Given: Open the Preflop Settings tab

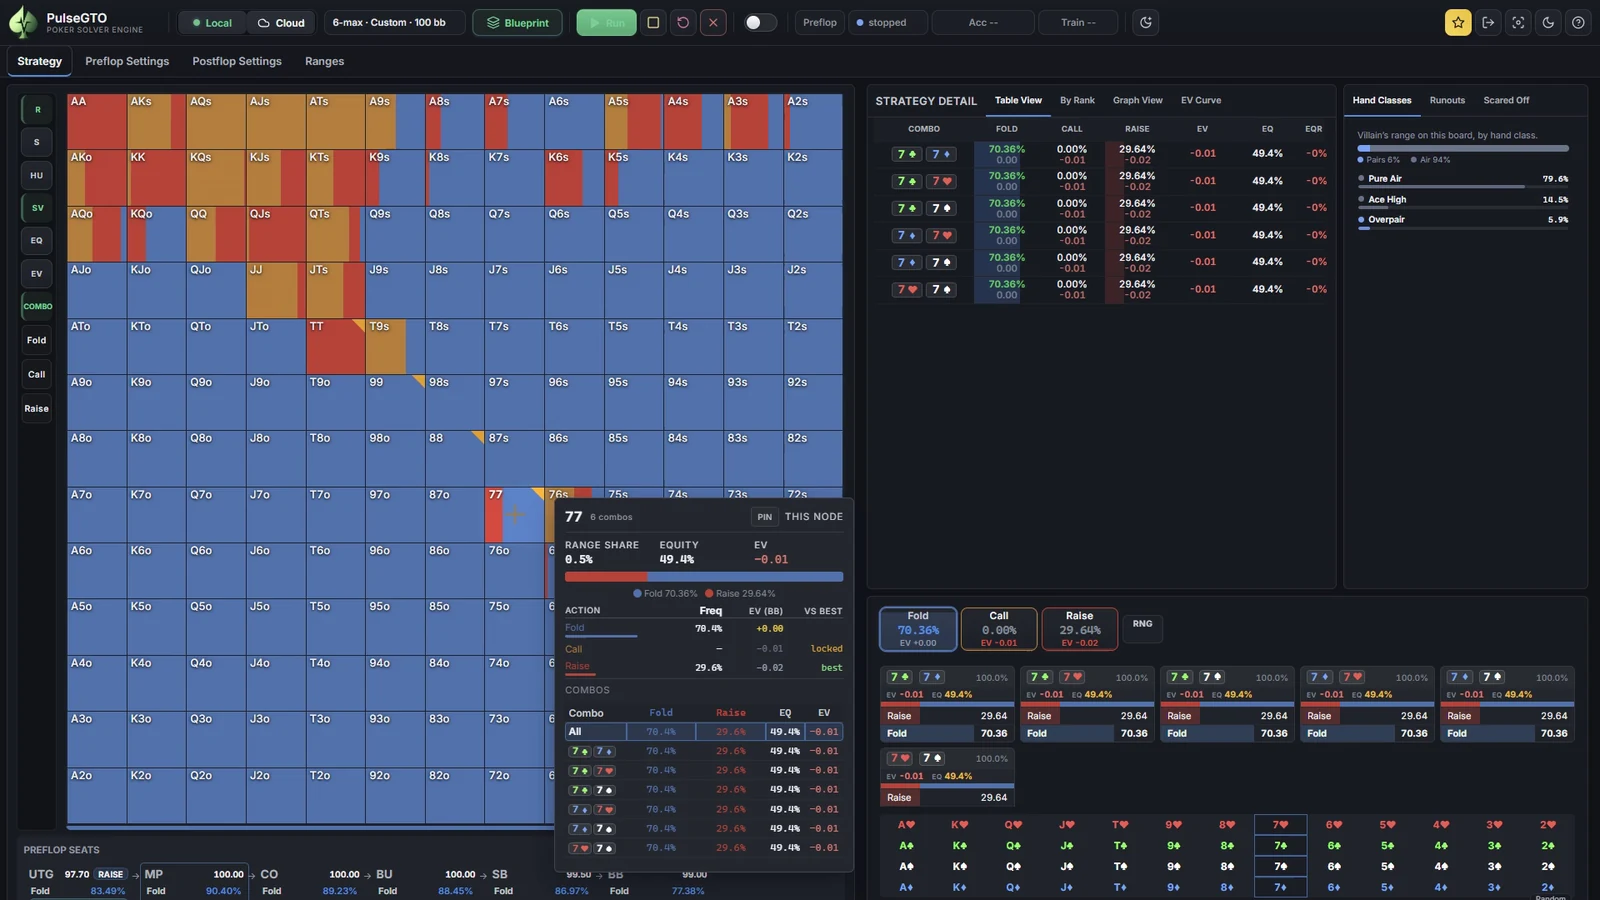Looking at the screenshot, I should (127, 61).
